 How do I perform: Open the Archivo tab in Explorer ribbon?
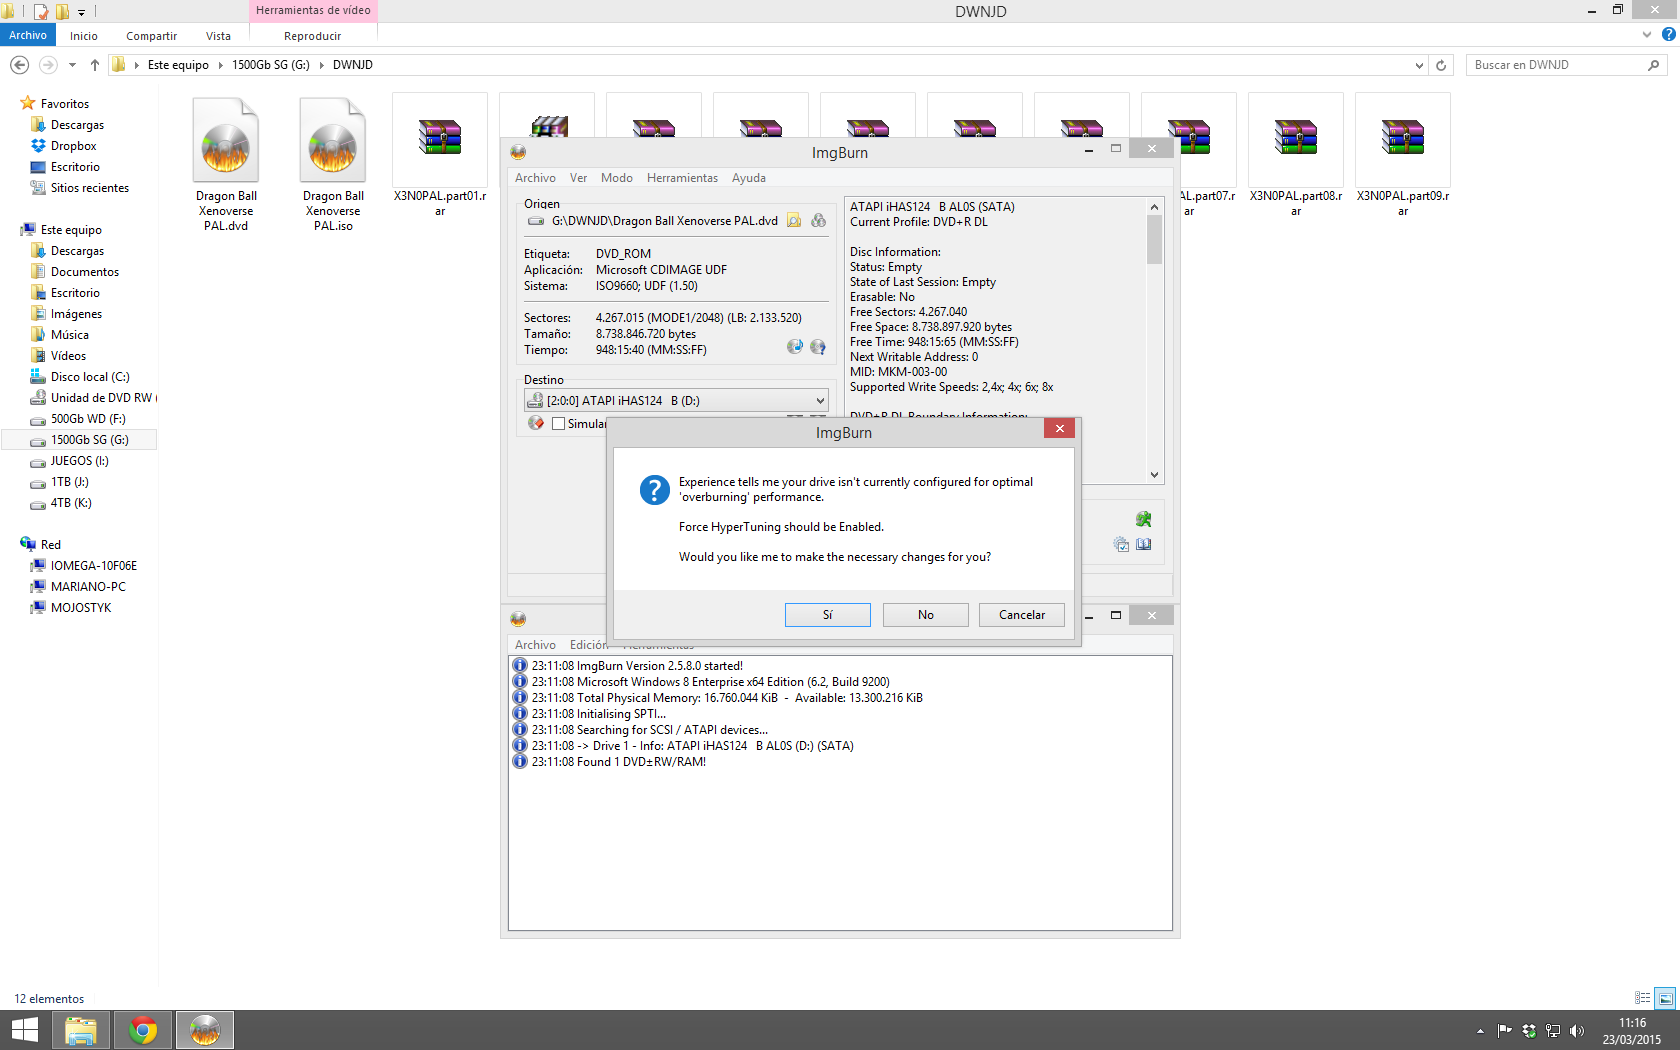point(28,35)
